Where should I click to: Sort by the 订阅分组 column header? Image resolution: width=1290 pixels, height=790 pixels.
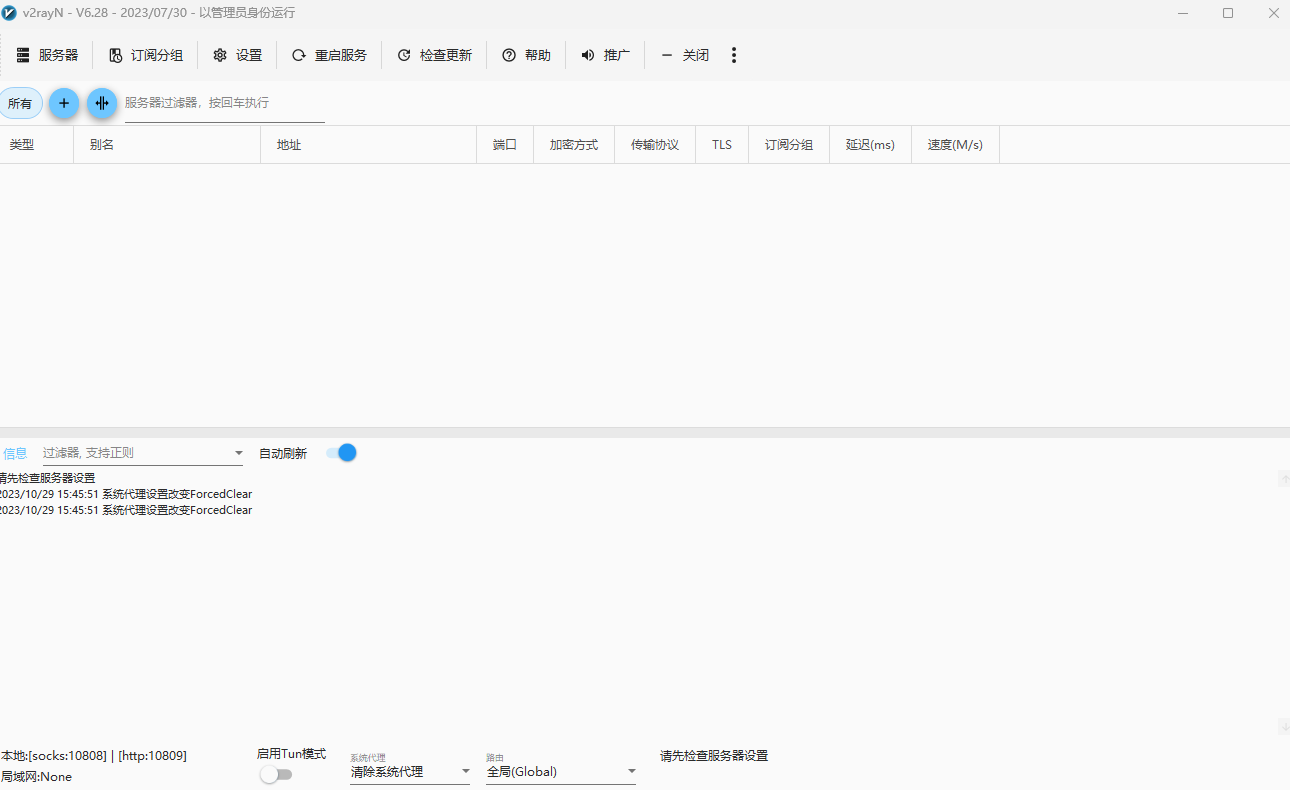click(x=789, y=145)
